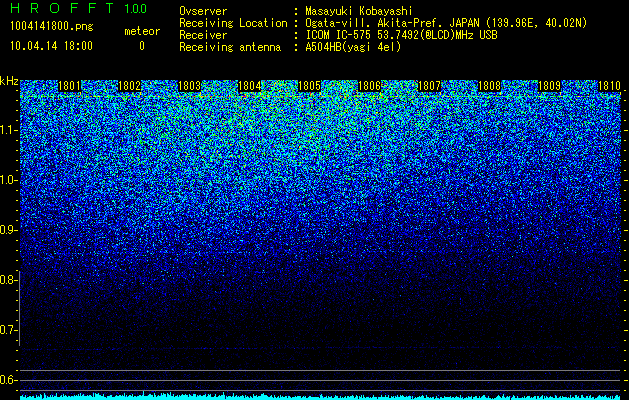Click the 1808 time marker
The width and height of the screenshot is (629, 400).
489,86
